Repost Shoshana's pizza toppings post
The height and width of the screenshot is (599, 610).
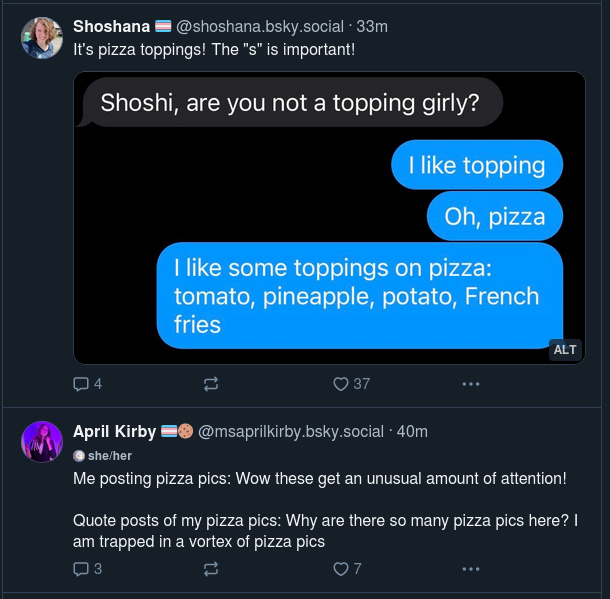click(x=211, y=383)
